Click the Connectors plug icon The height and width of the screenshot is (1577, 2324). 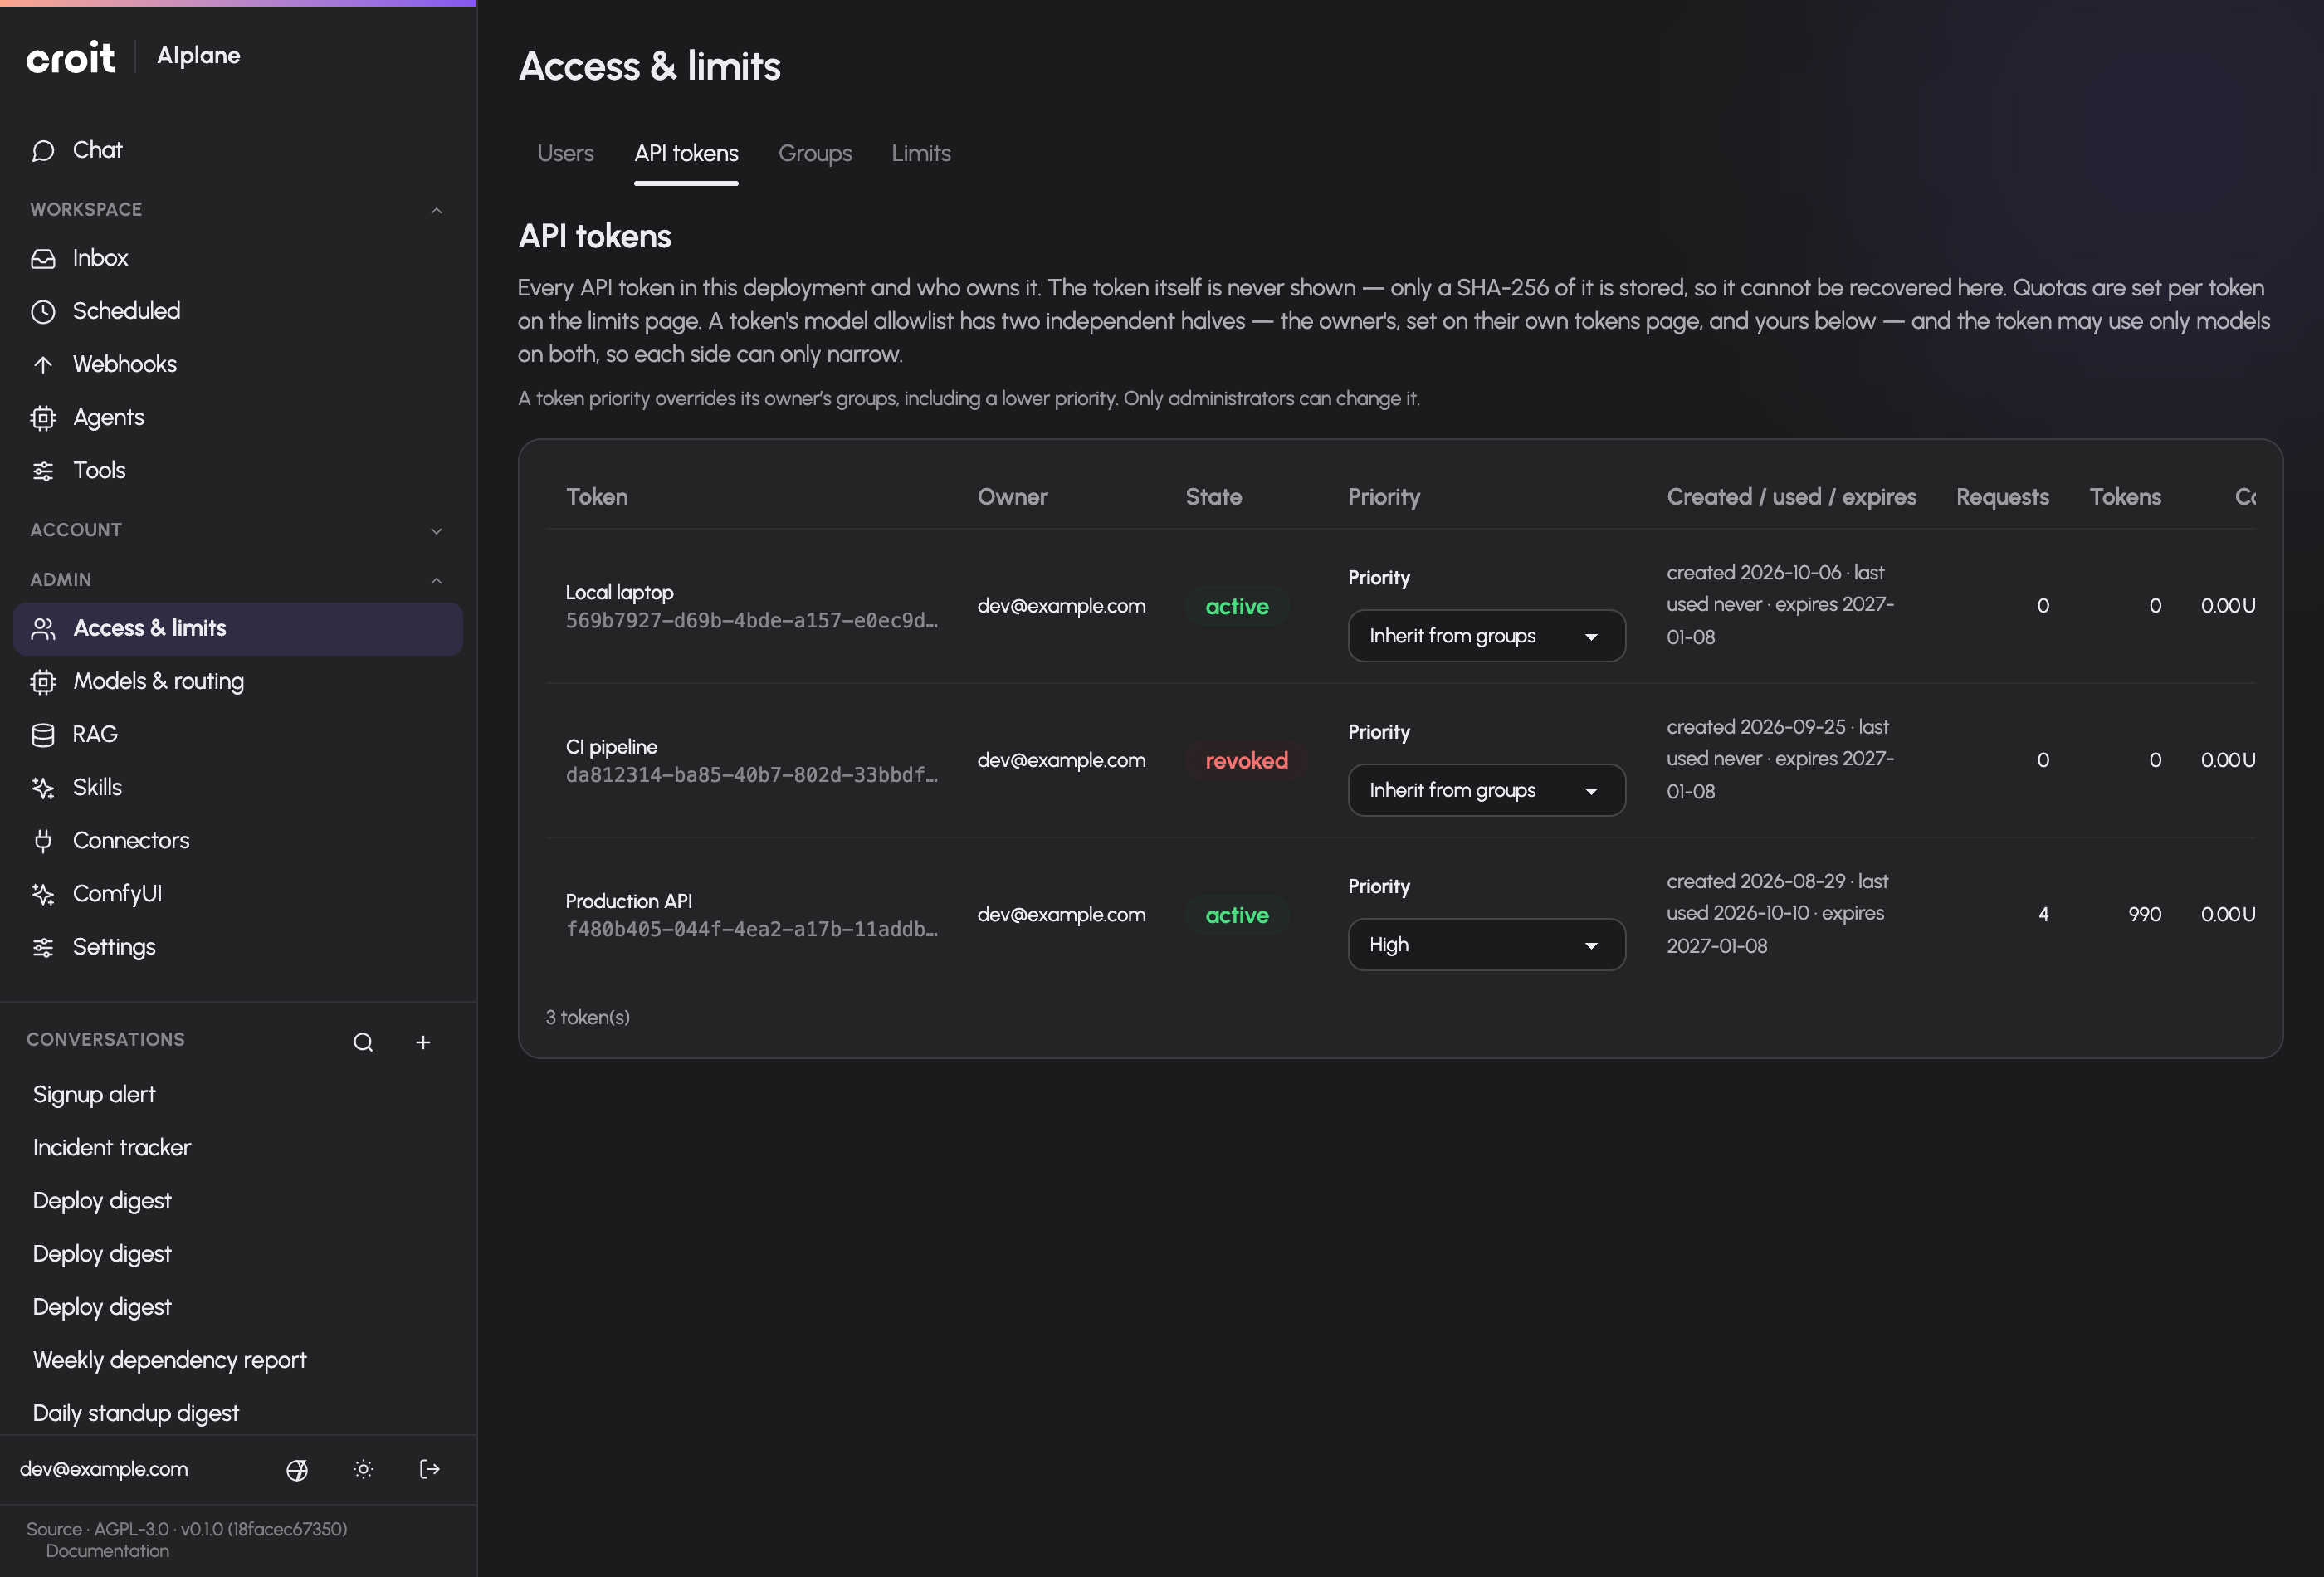click(43, 840)
